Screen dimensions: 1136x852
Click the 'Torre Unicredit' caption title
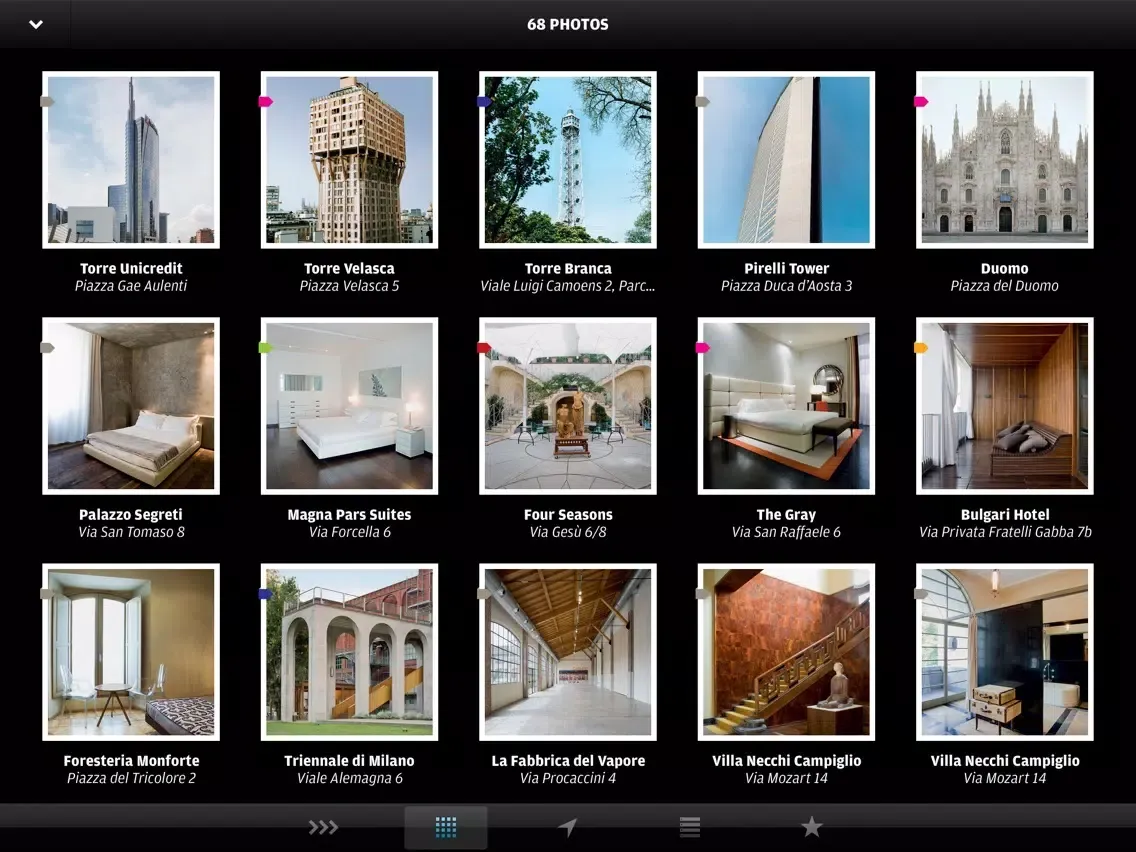pos(131,268)
